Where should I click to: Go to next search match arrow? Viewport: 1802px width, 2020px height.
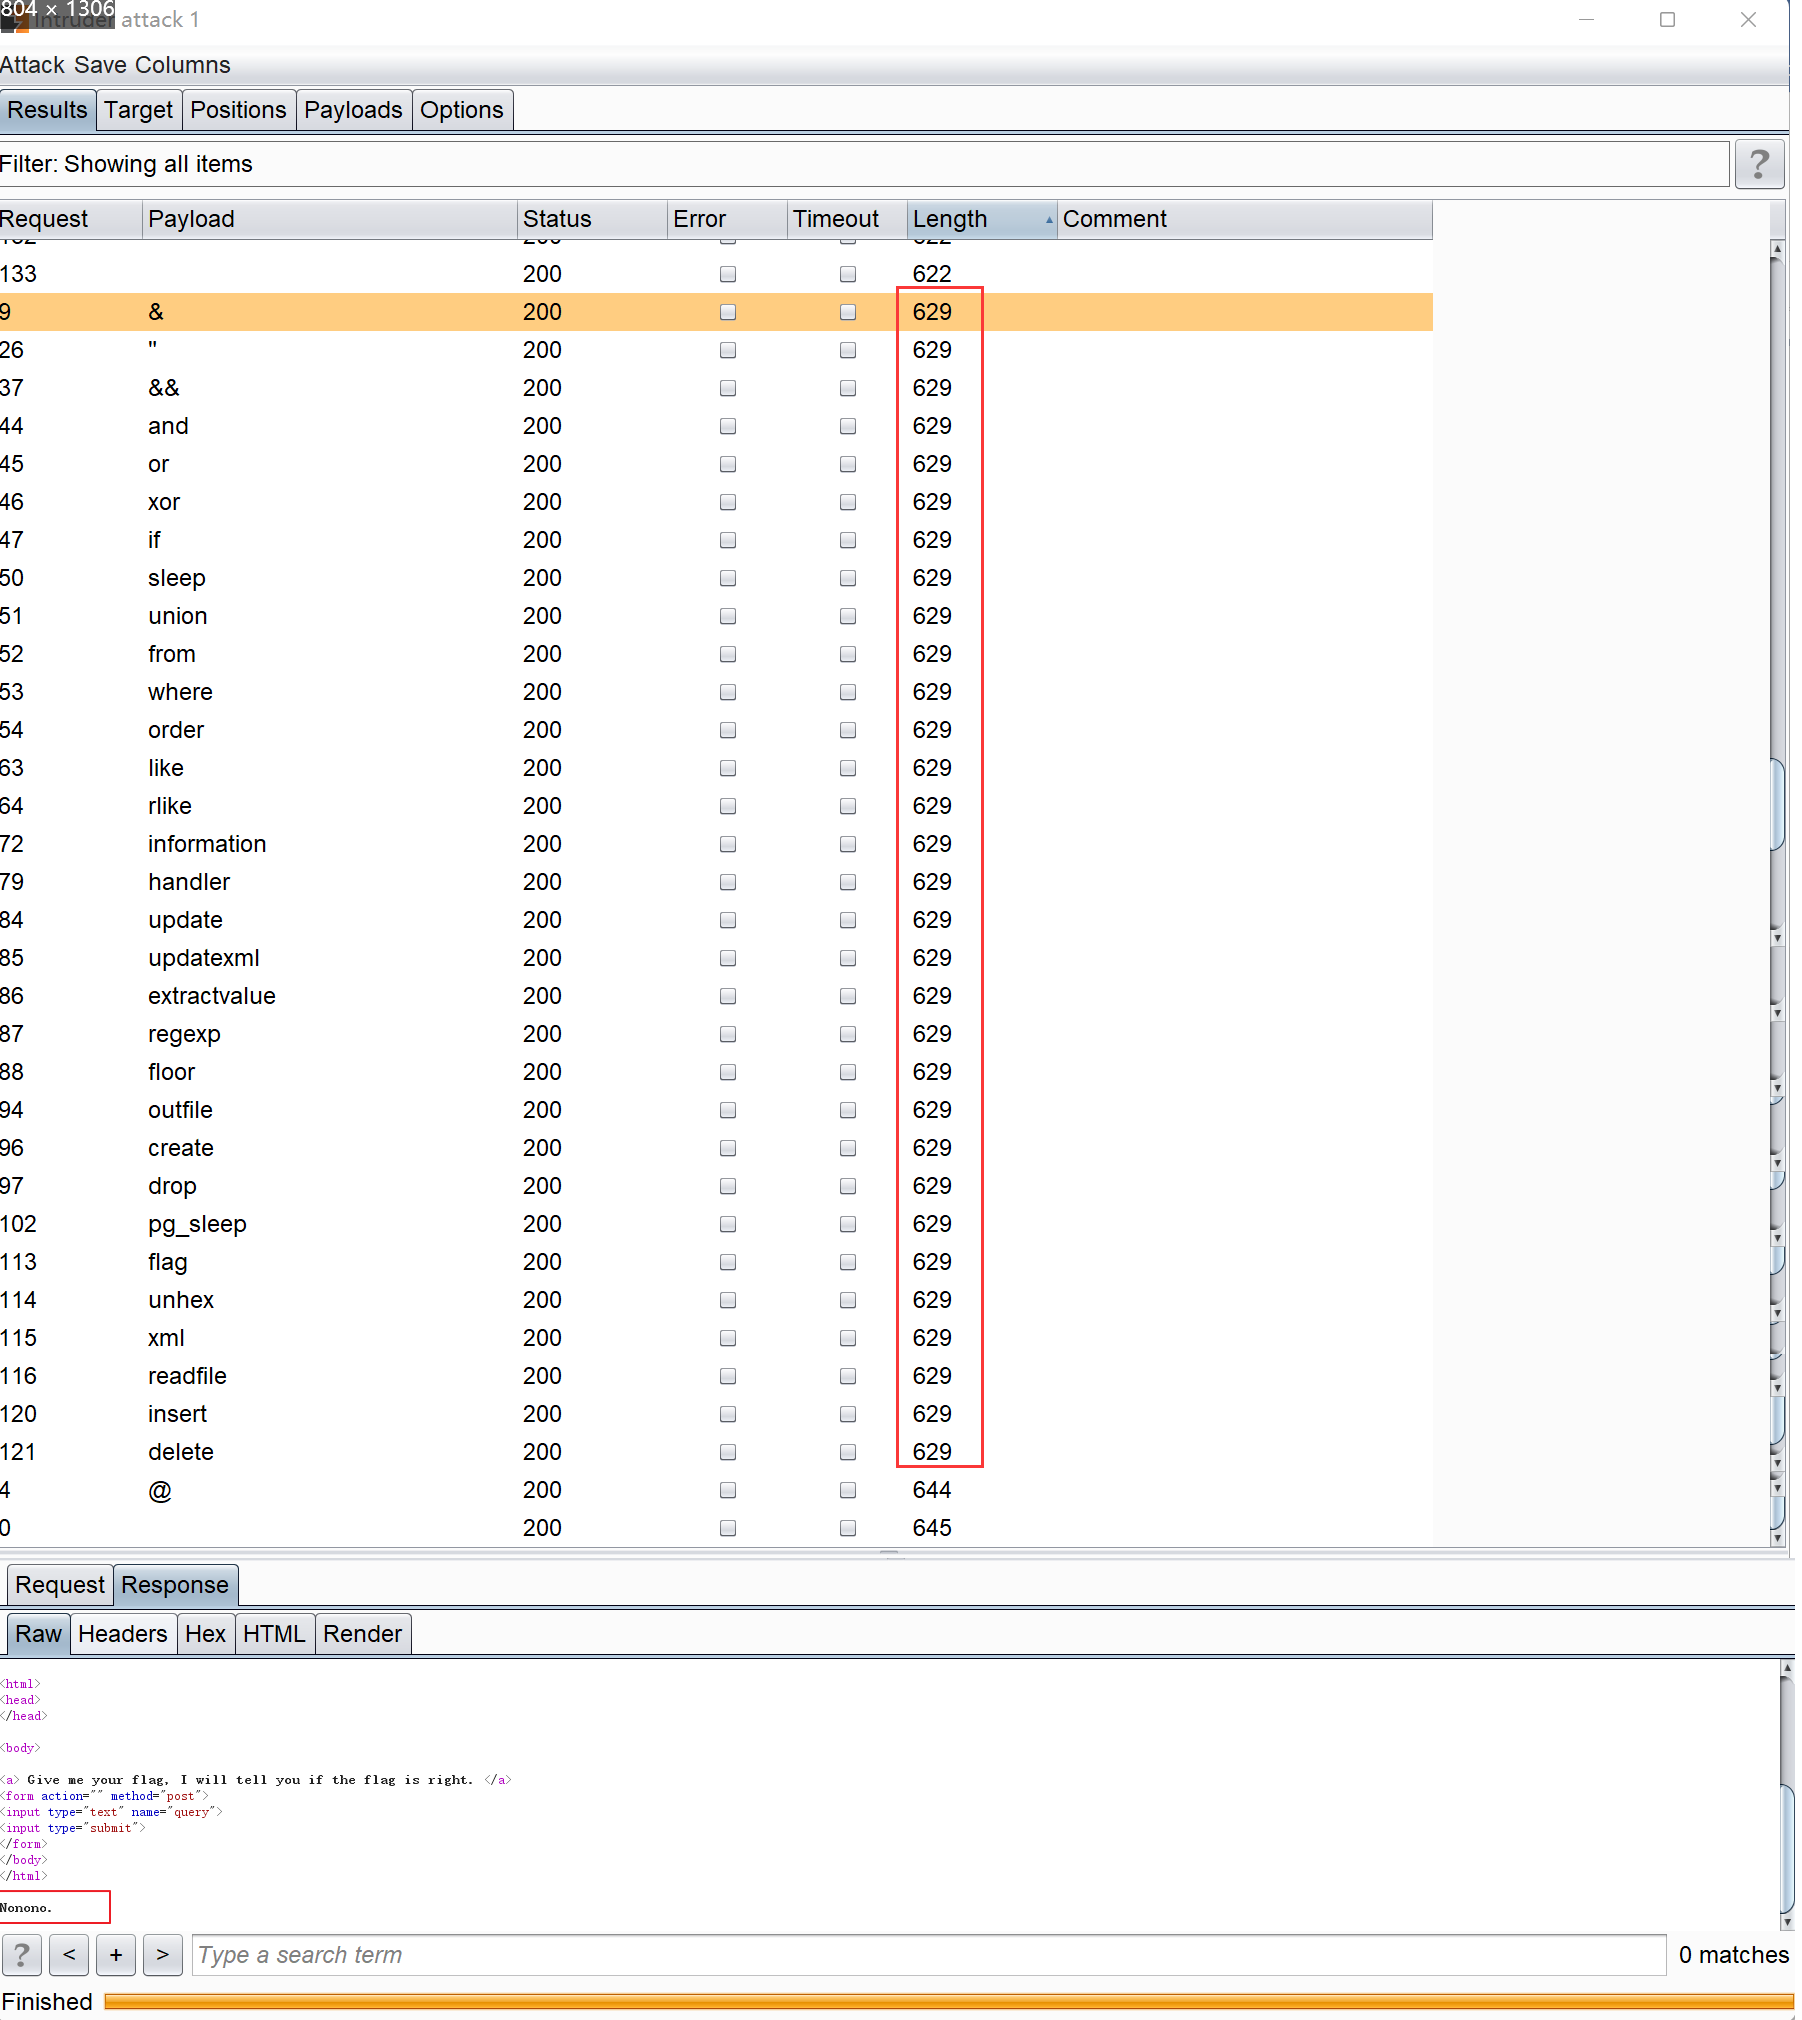click(x=162, y=1954)
